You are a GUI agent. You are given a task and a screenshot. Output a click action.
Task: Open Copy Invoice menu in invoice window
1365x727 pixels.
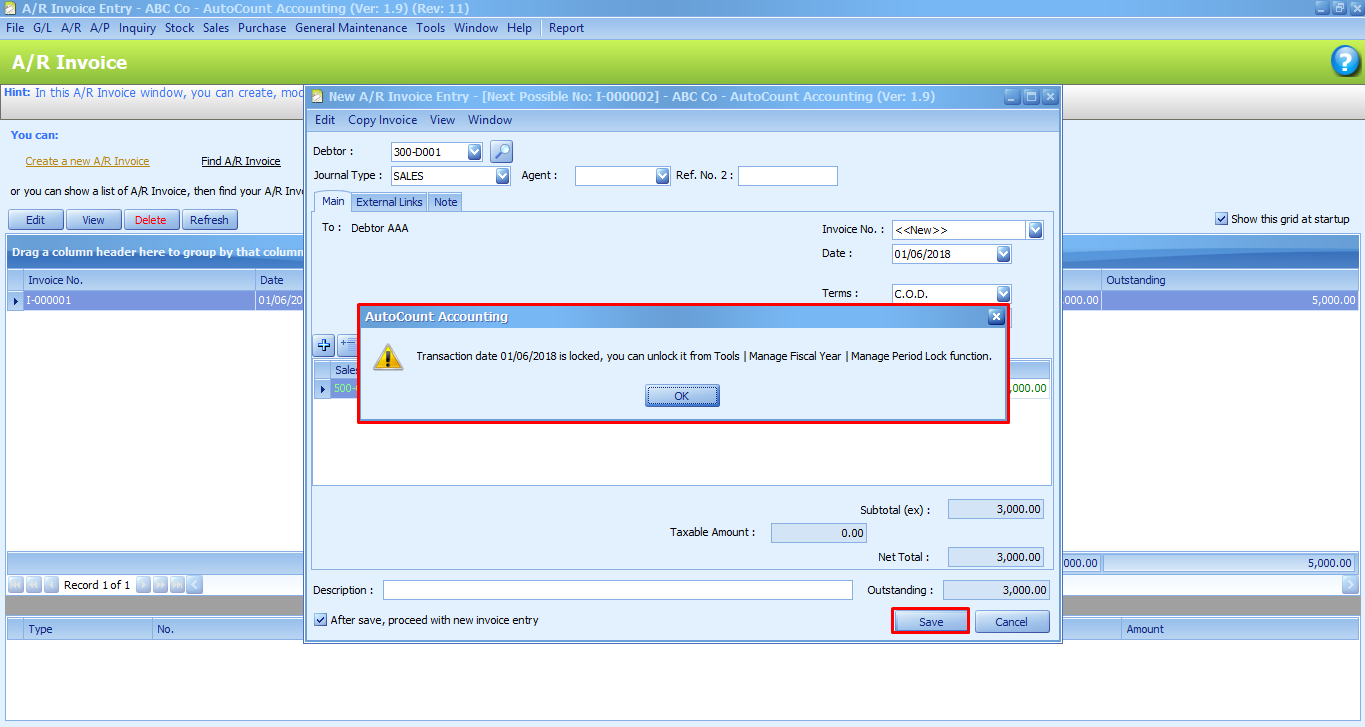point(383,120)
